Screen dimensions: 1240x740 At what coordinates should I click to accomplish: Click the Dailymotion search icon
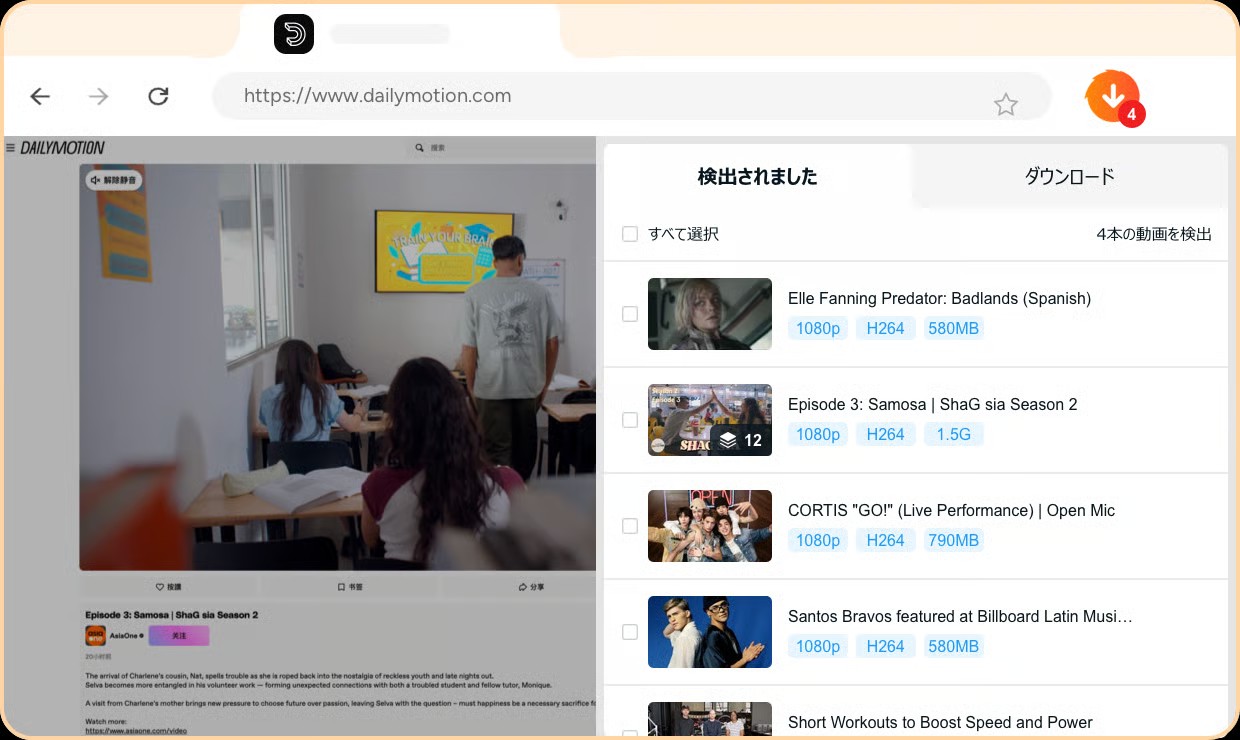(x=418, y=147)
